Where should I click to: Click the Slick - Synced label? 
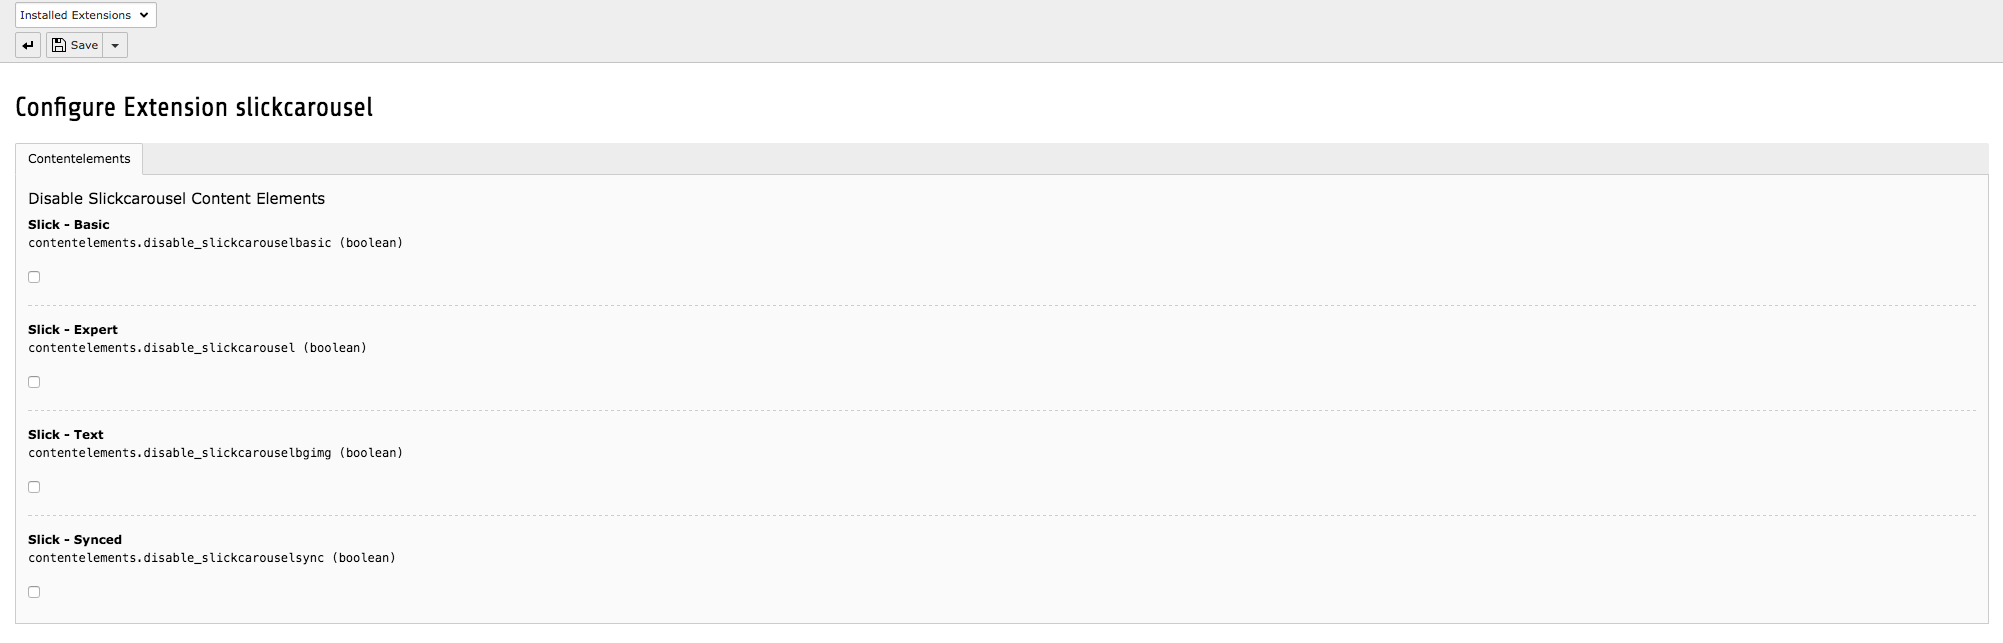coord(75,540)
